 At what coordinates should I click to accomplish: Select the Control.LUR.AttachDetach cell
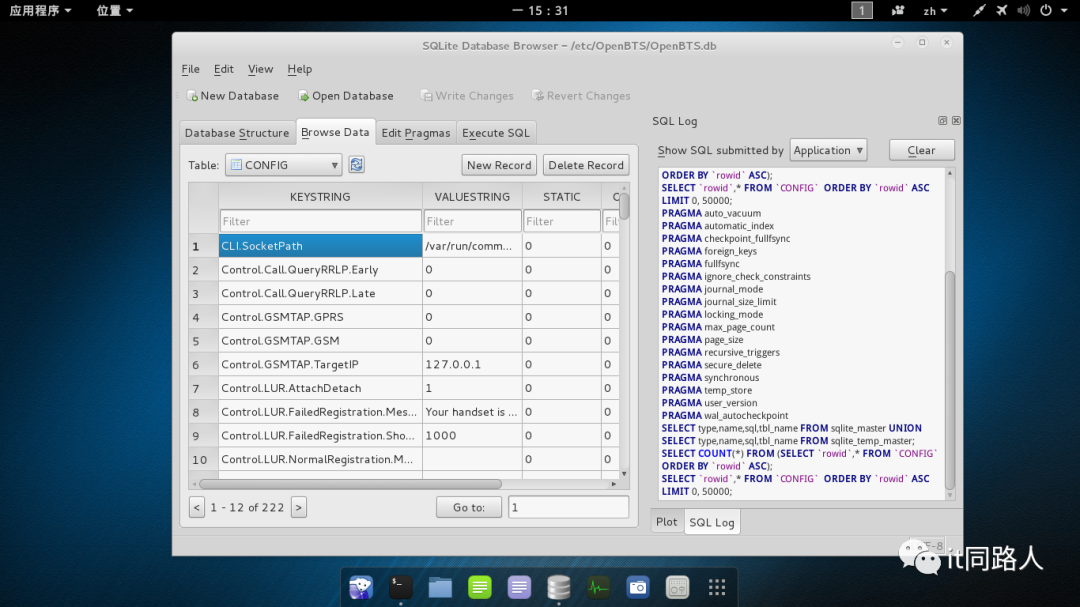(x=320, y=388)
